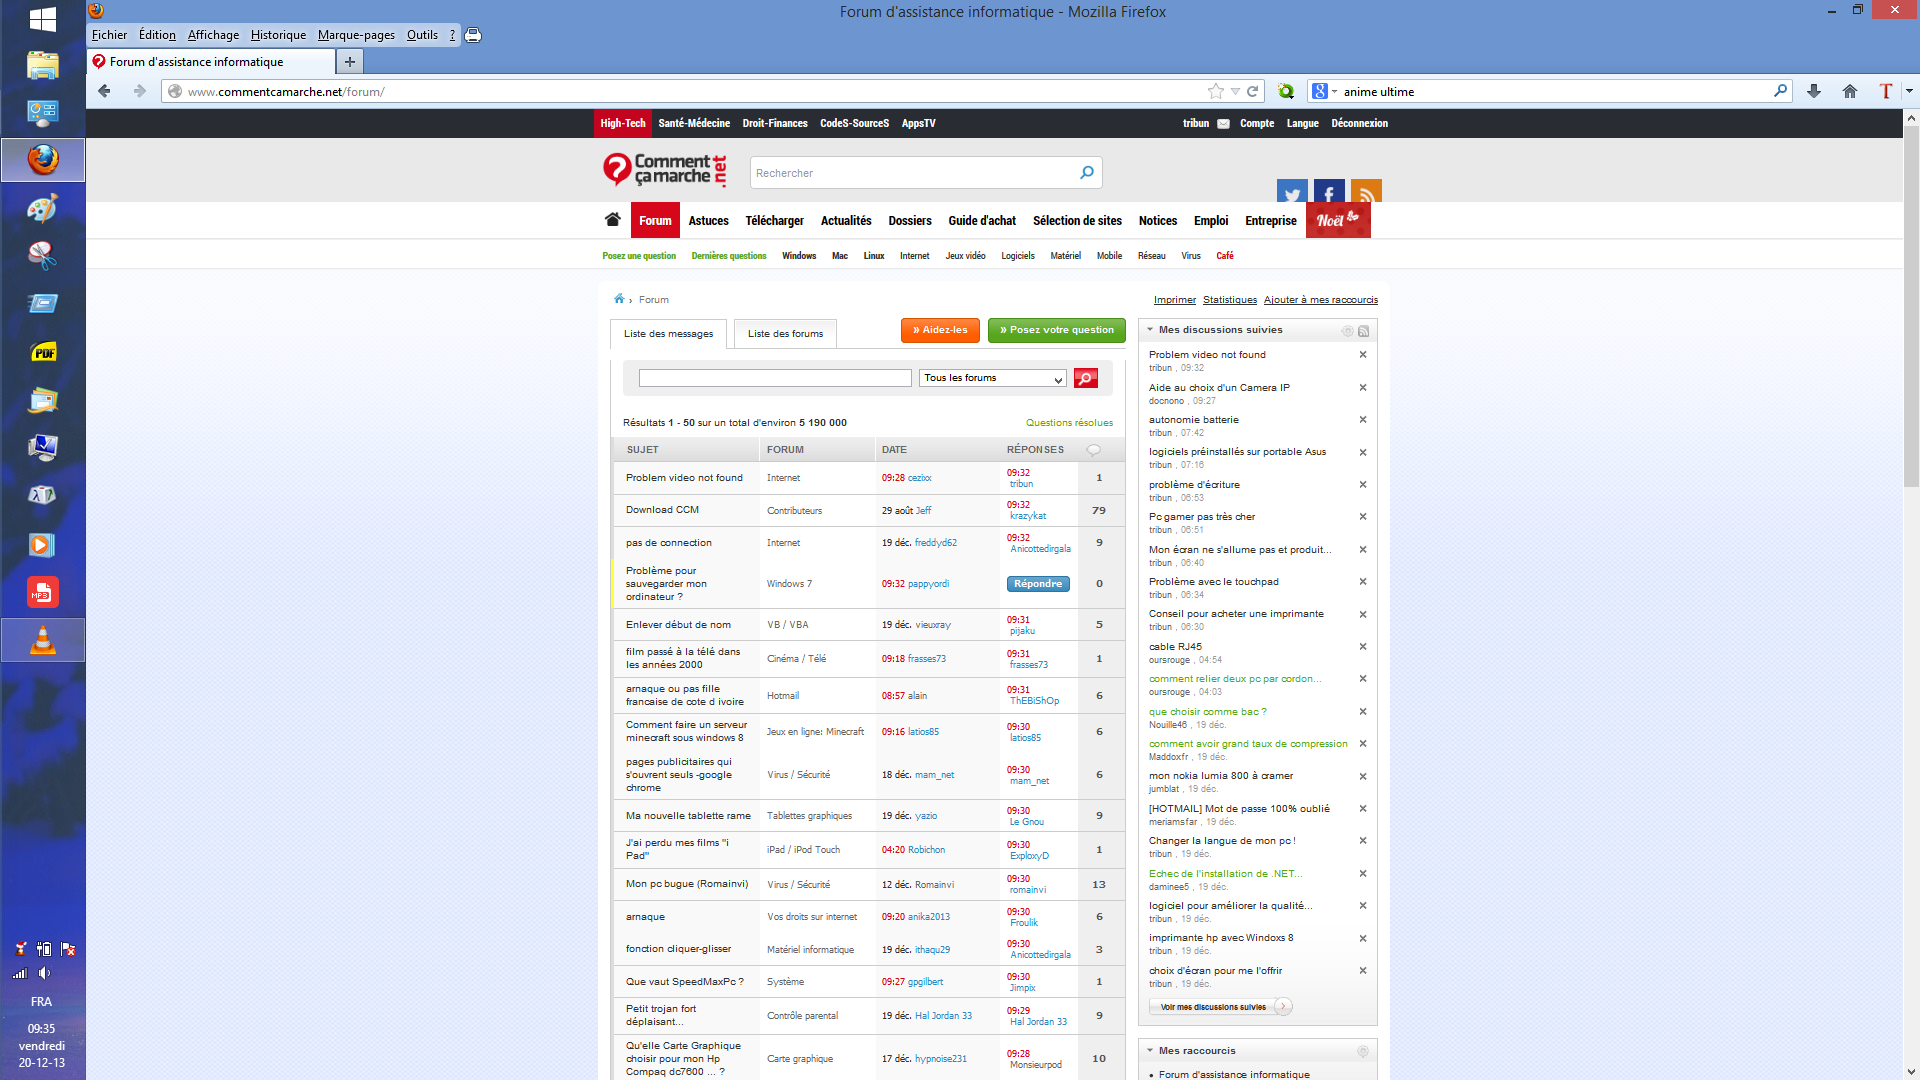Click the Déconnexion link
This screenshot has height=1080, width=1920.
tap(1359, 124)
